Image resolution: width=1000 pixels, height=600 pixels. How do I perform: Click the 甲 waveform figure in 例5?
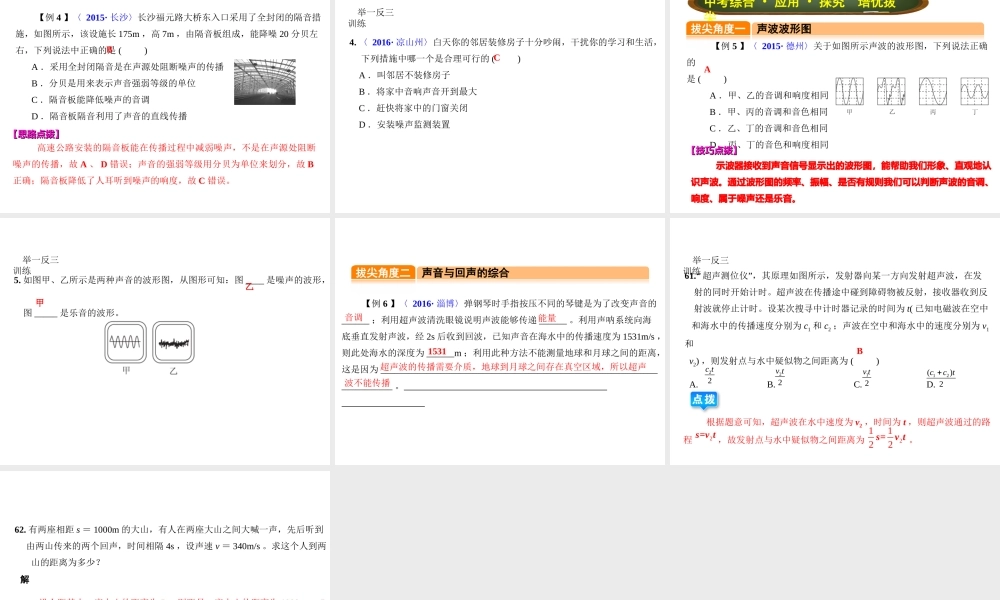pos(849,91)
